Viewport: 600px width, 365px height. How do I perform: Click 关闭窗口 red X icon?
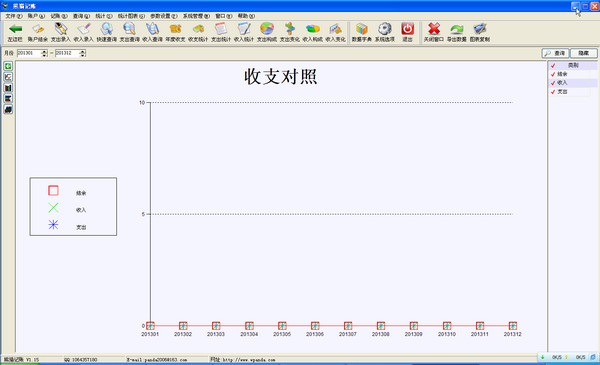[x=434, y=32]
